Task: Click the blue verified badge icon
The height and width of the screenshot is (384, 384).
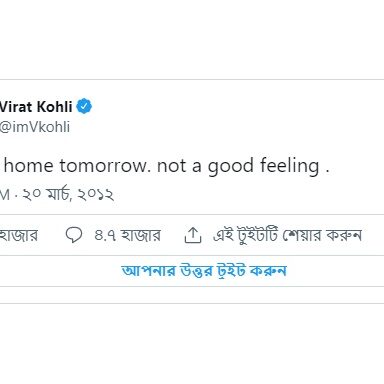Action: (84, 106)
